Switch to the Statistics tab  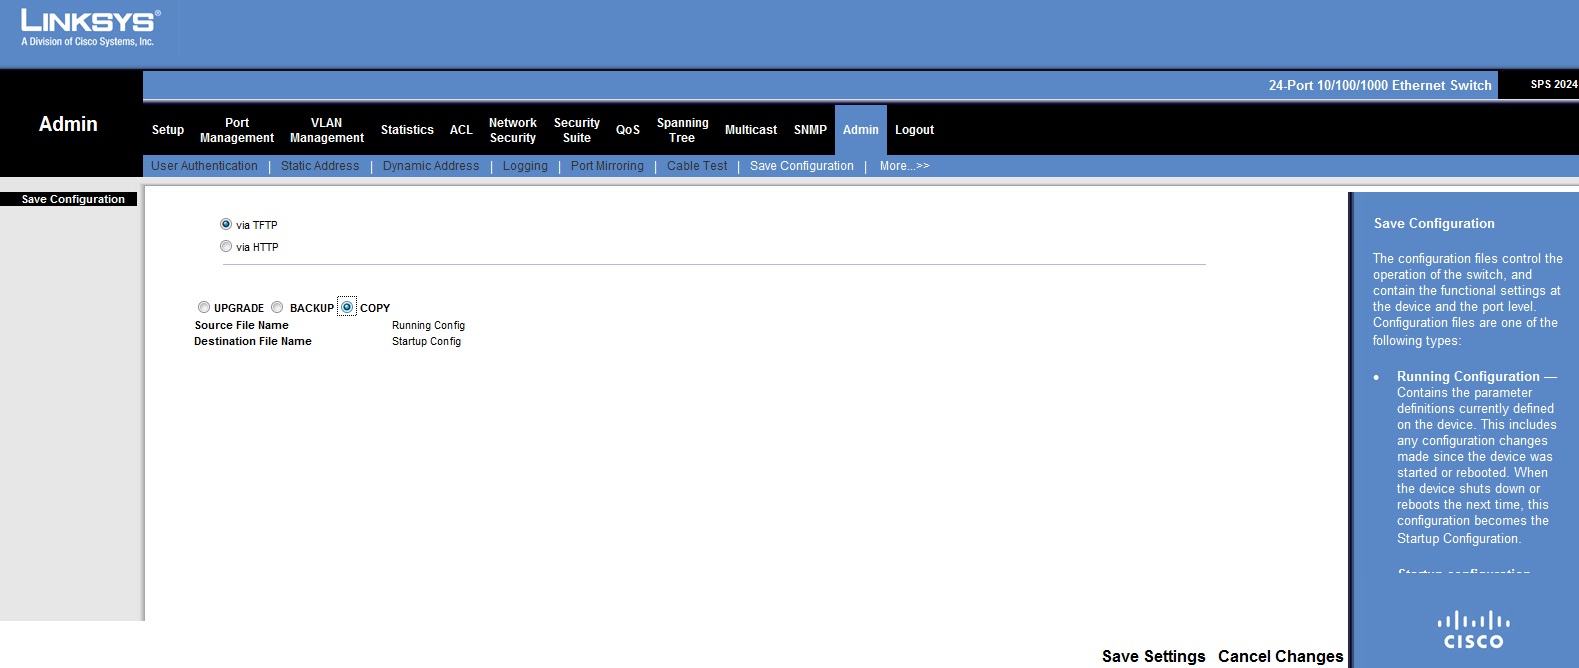pyautogui.click(x=407, y=130)
